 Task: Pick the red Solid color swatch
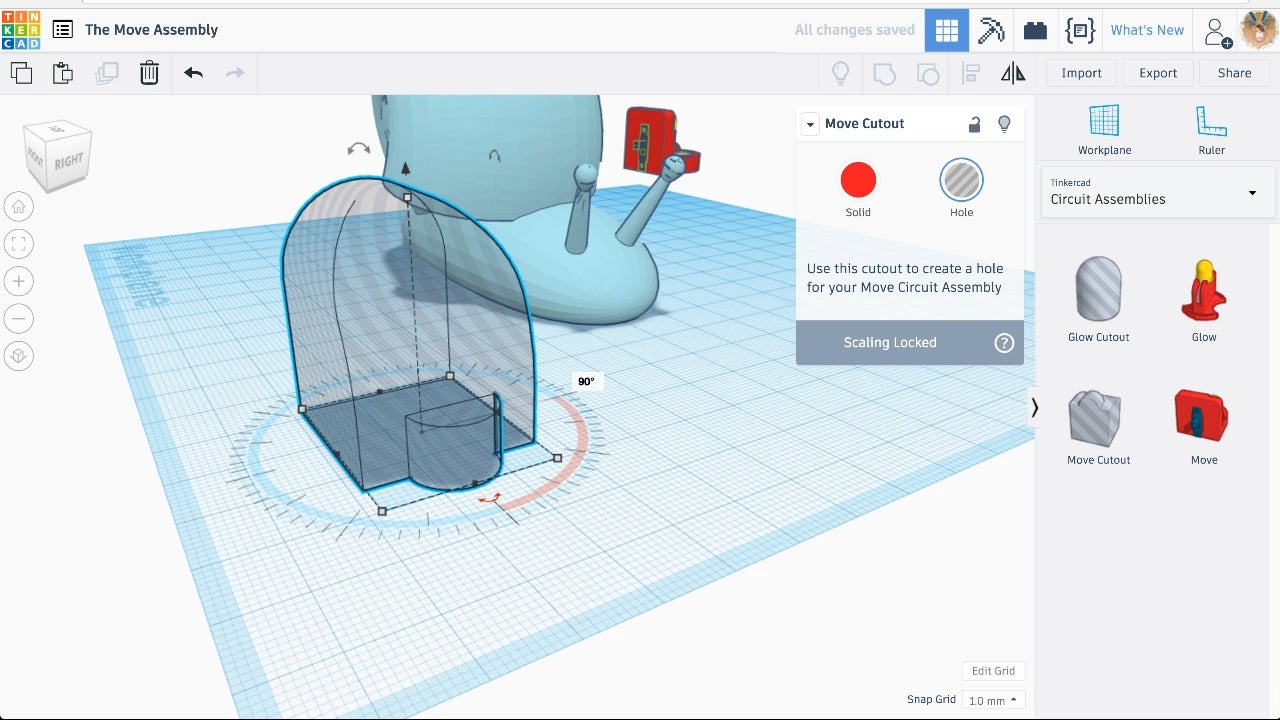[x=858, y=181]
